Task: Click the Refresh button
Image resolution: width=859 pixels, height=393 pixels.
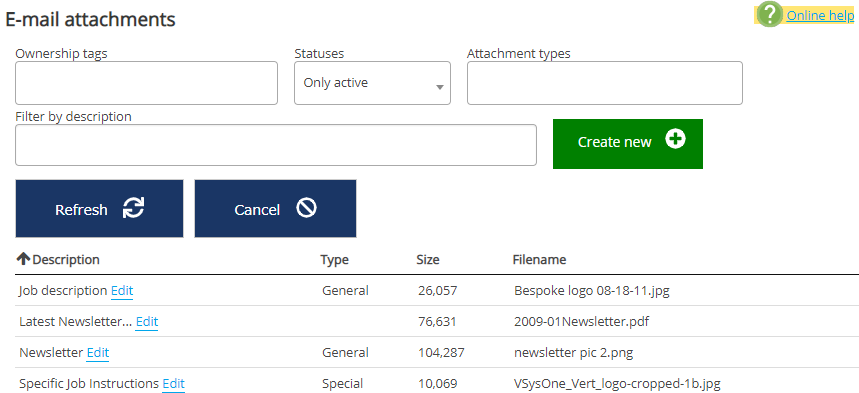Action: coord(99,208)
